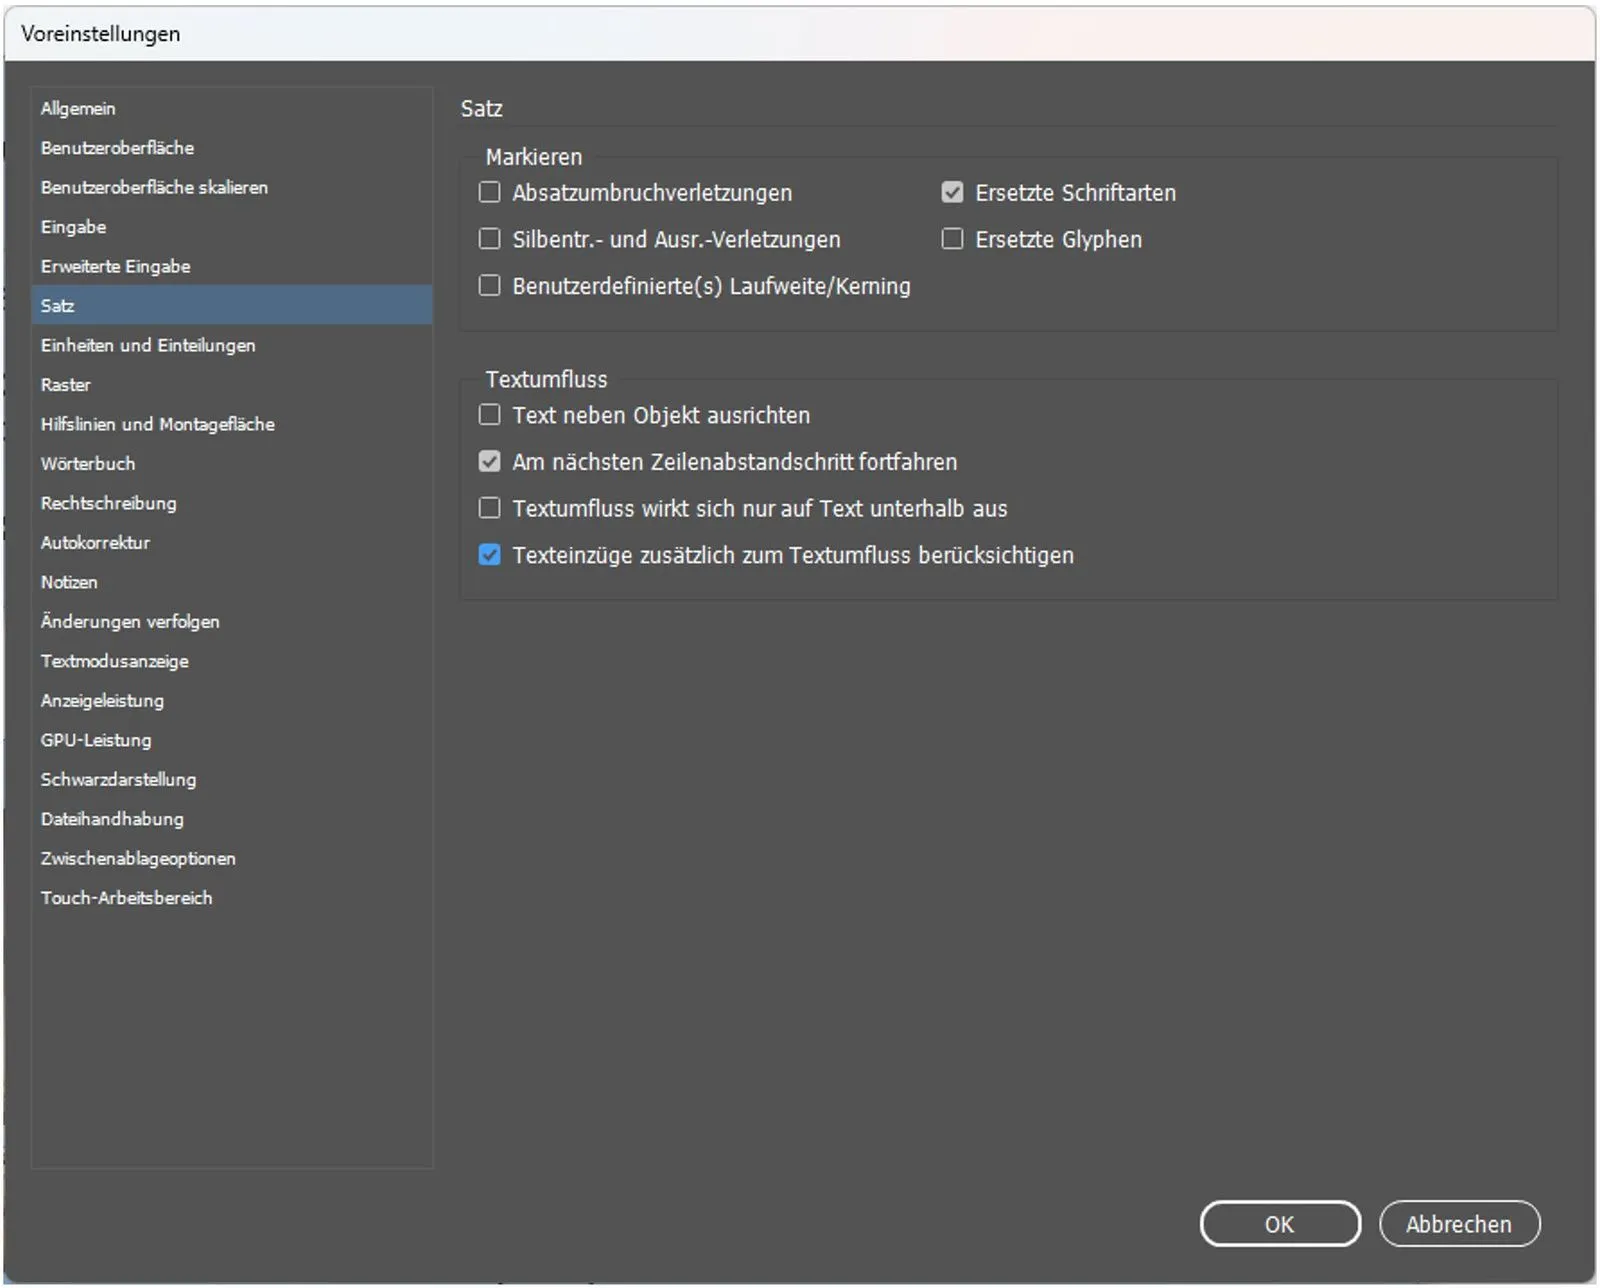1600x1288 pixels.
Task: Open the Allgemein preferences category
Action: point(78,108)
